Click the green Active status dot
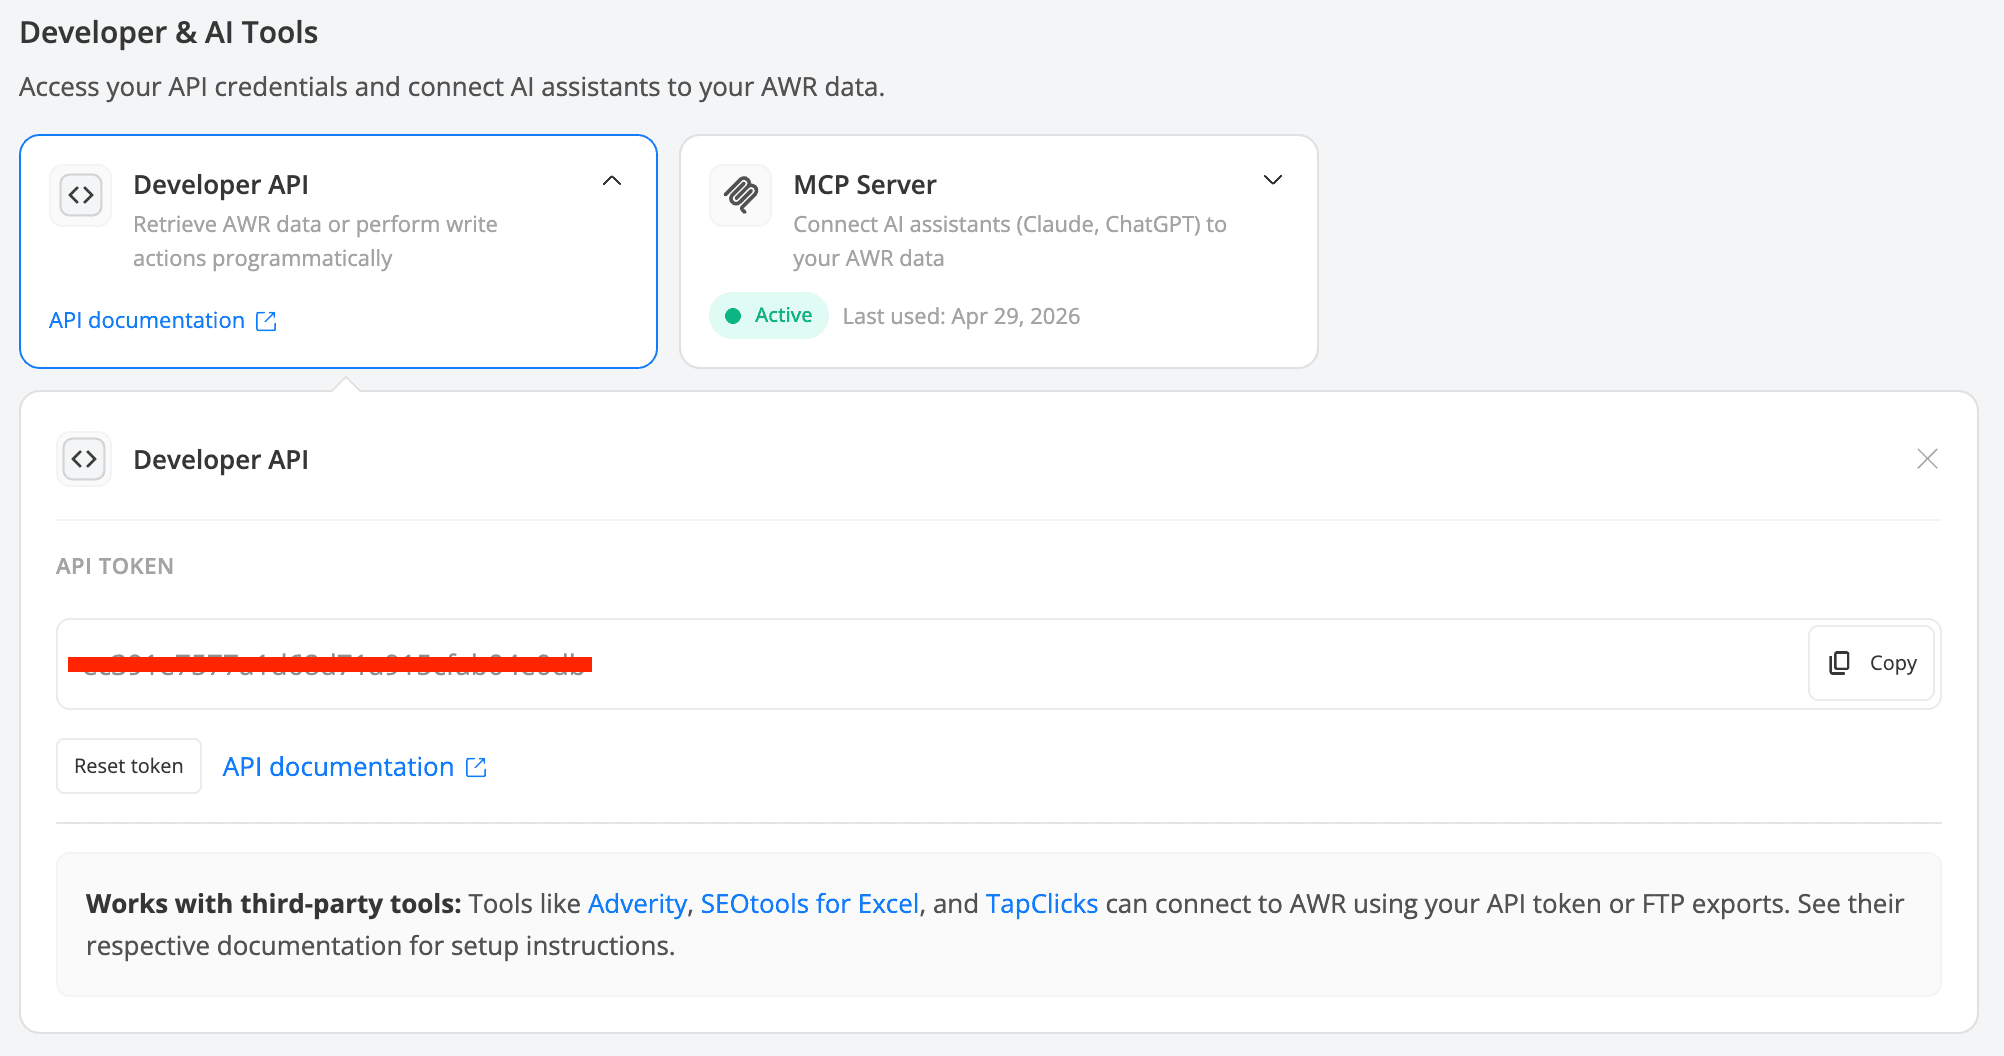 (x=733, y=316)
